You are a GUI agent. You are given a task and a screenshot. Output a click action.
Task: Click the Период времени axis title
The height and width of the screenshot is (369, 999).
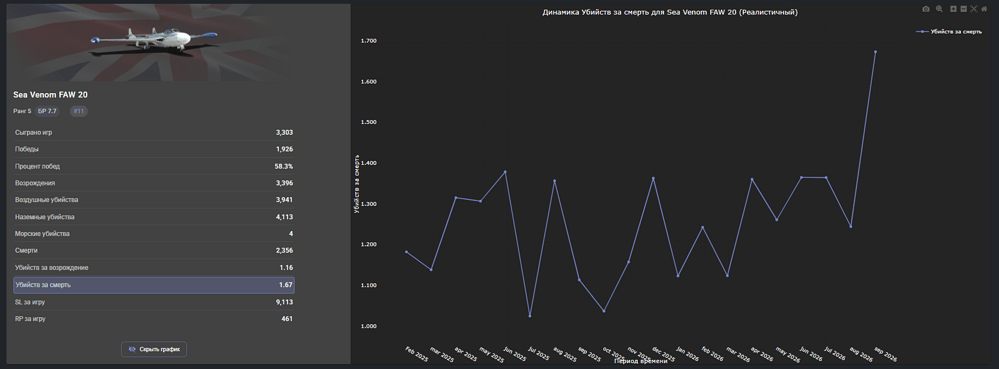click(642, 361)
